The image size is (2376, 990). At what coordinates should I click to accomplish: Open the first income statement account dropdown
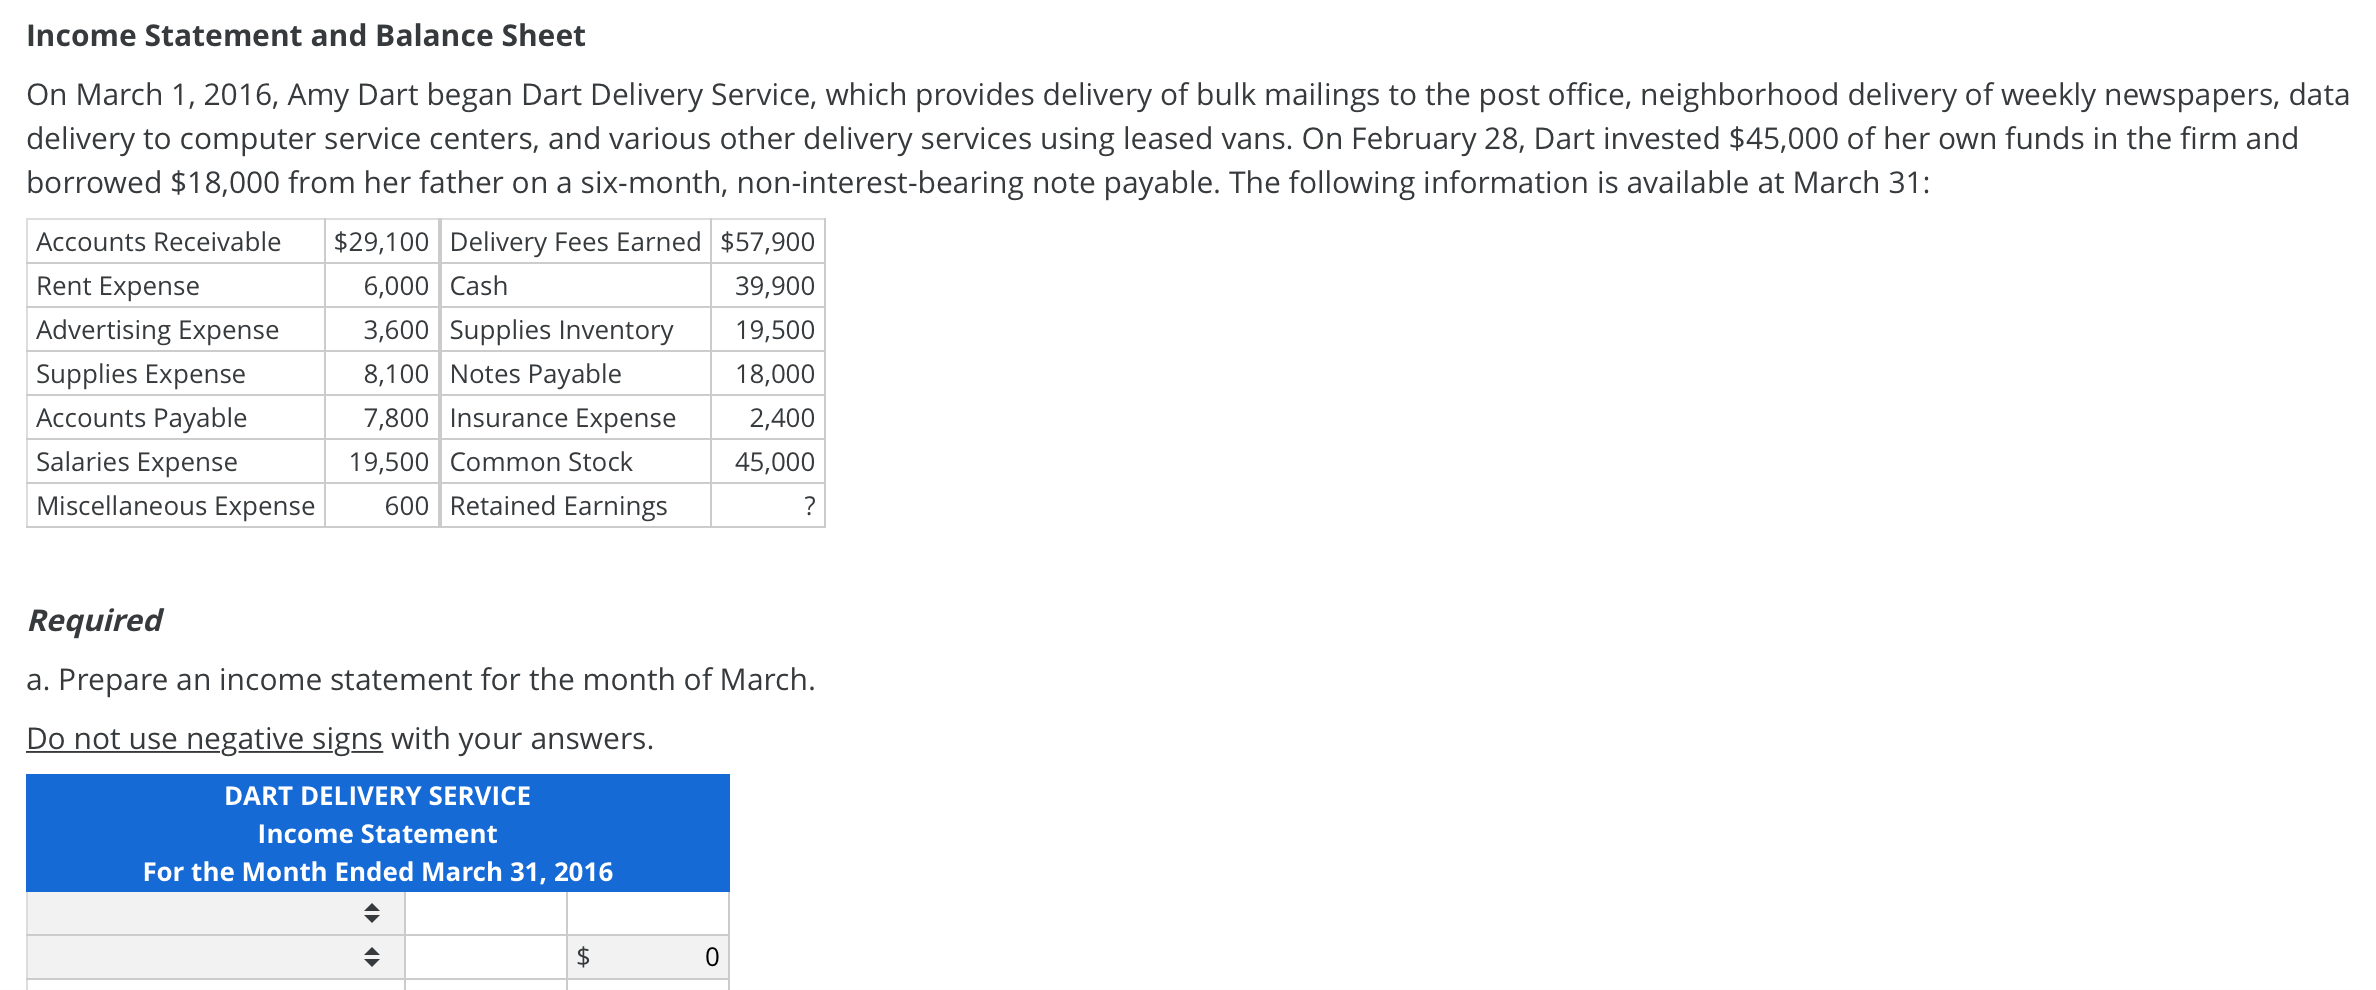371,913
